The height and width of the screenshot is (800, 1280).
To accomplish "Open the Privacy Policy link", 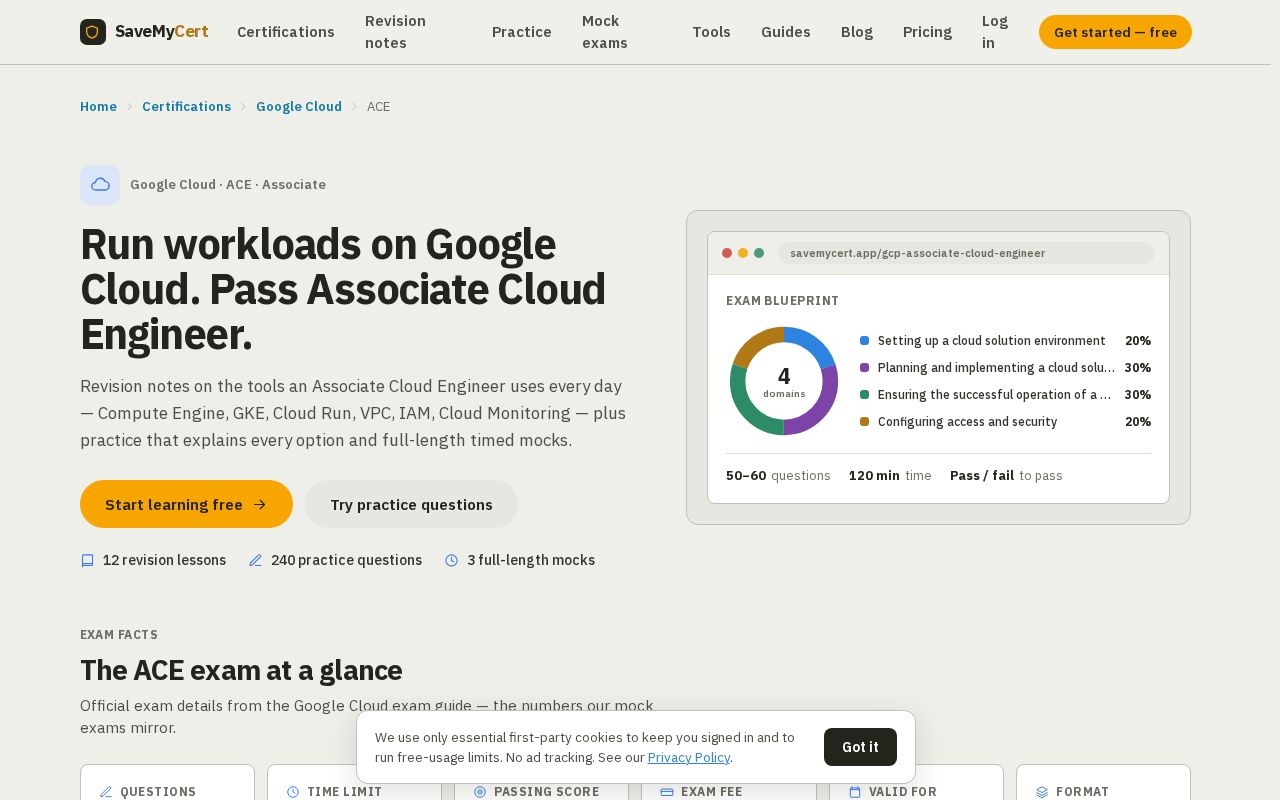I will [689, 758].
